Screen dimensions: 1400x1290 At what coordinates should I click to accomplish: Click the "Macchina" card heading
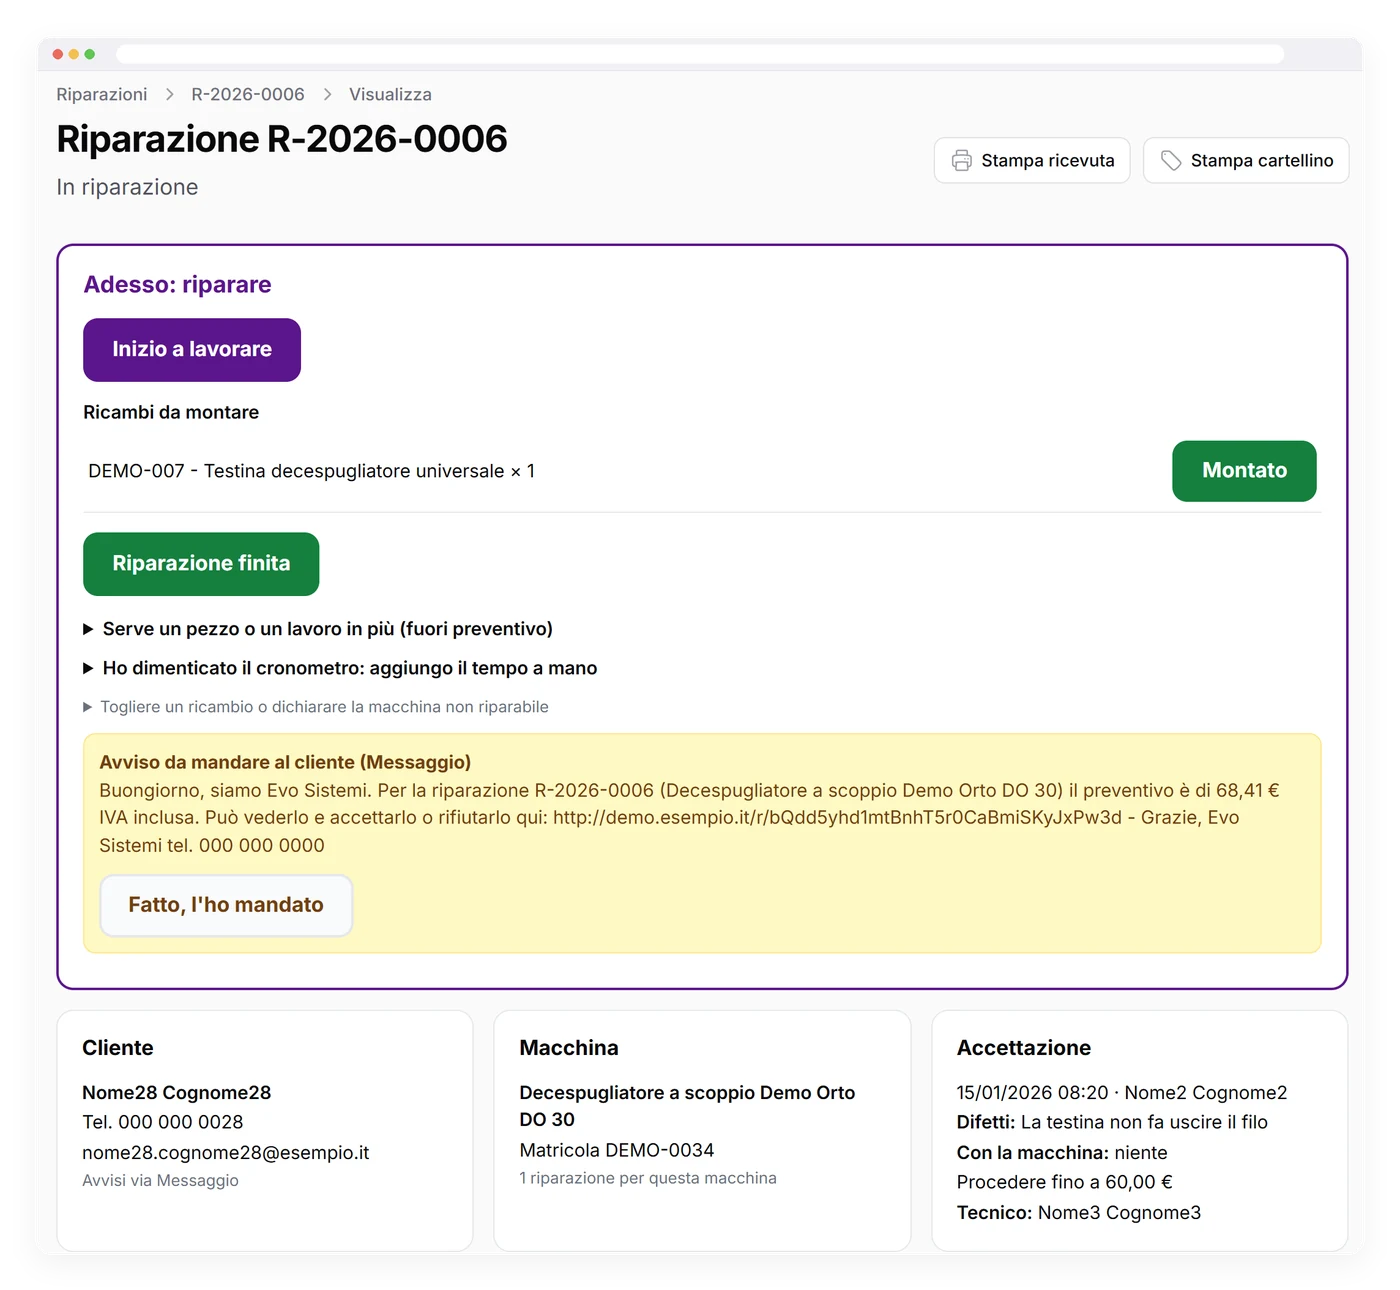click(x=569, y=1048)
